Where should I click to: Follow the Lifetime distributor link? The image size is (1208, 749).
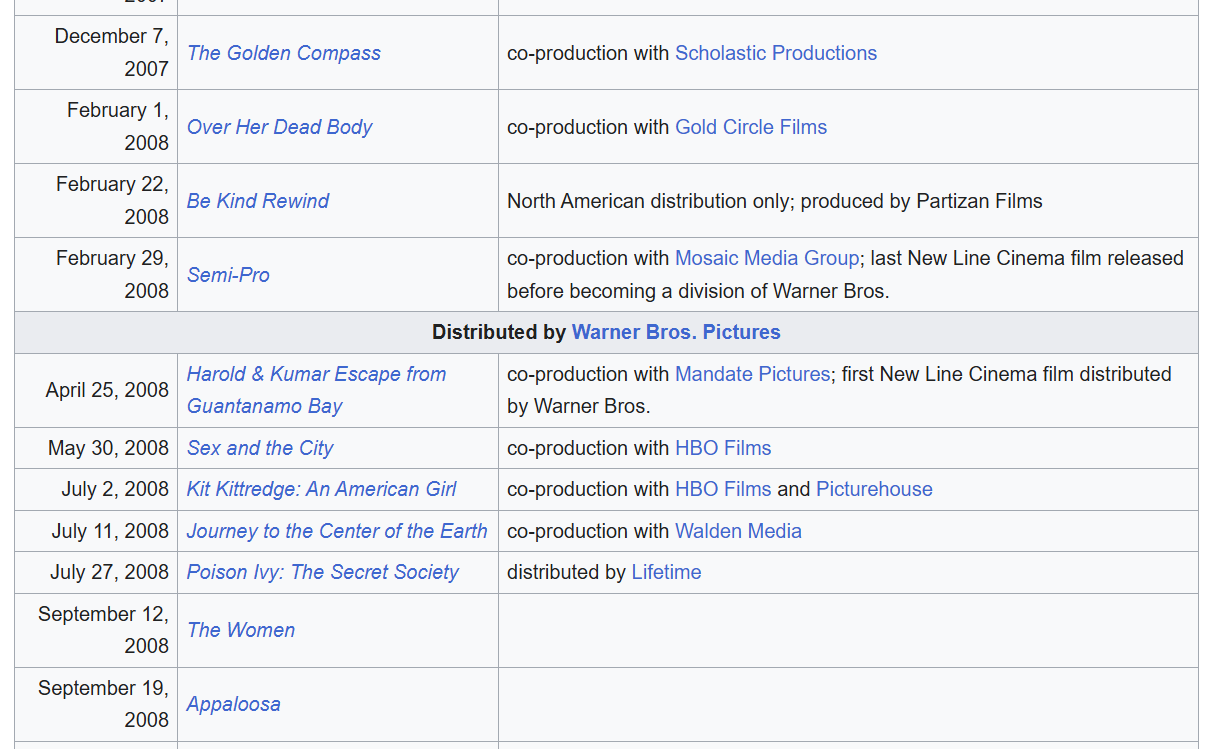coord(666,572)
